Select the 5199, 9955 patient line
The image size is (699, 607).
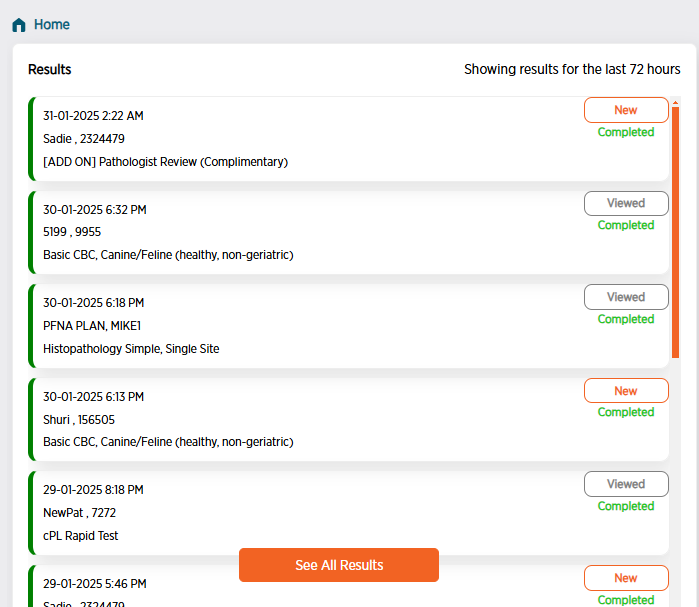72,232
